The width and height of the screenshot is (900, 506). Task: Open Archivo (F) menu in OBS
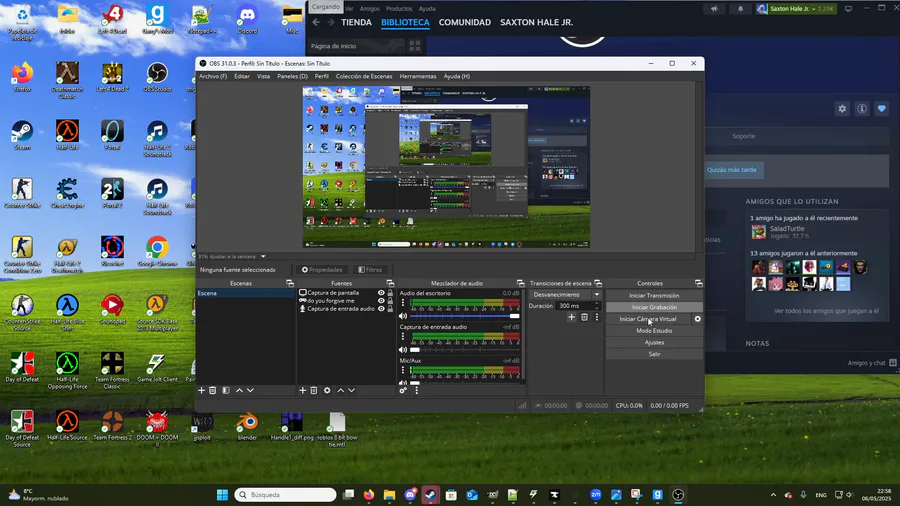(213, 76)
